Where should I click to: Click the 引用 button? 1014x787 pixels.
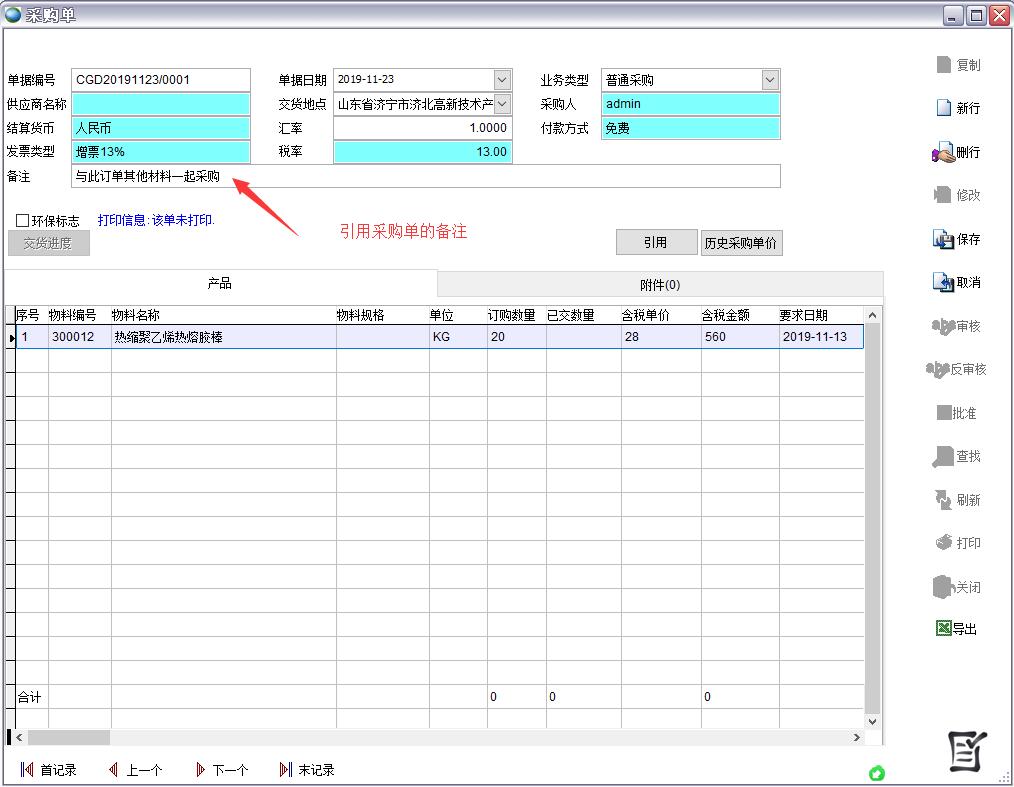(x=655, y=243)
